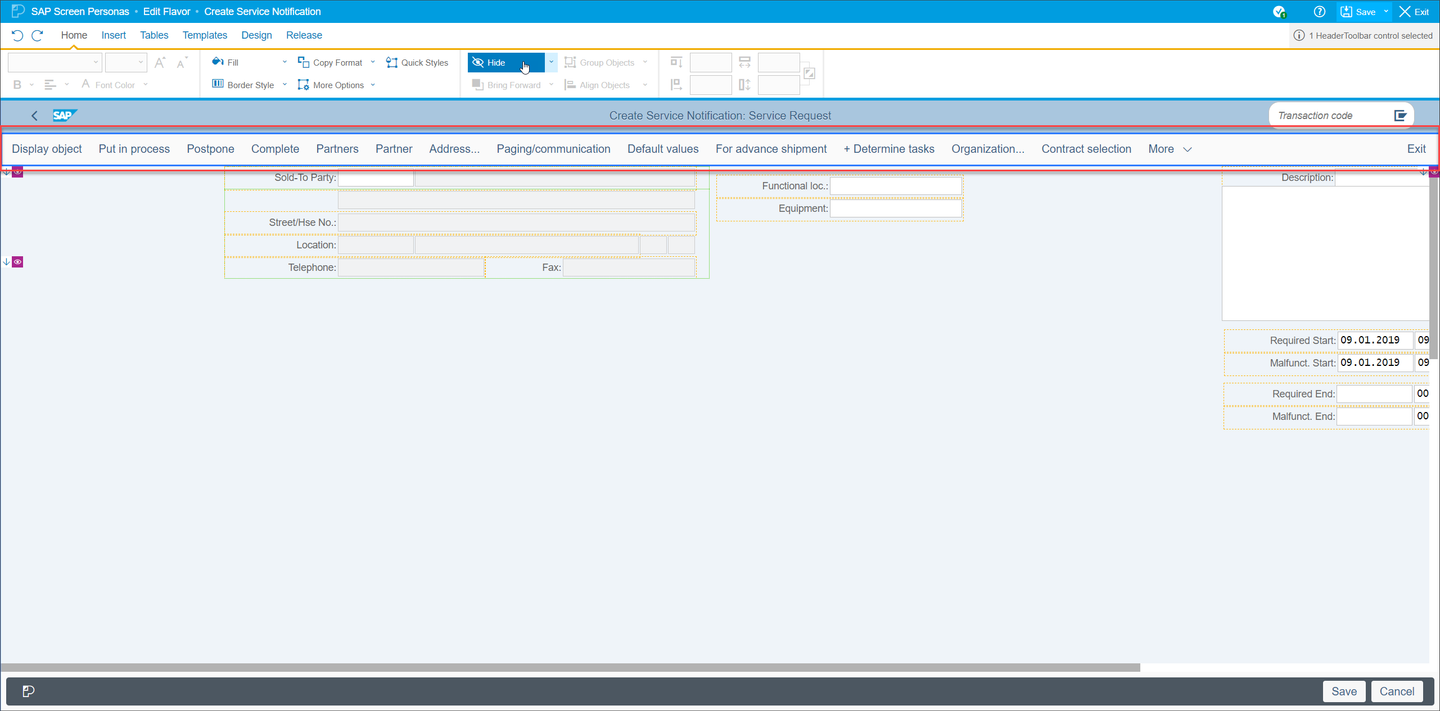Toggle Bold formatting

[x=18, y=85]
